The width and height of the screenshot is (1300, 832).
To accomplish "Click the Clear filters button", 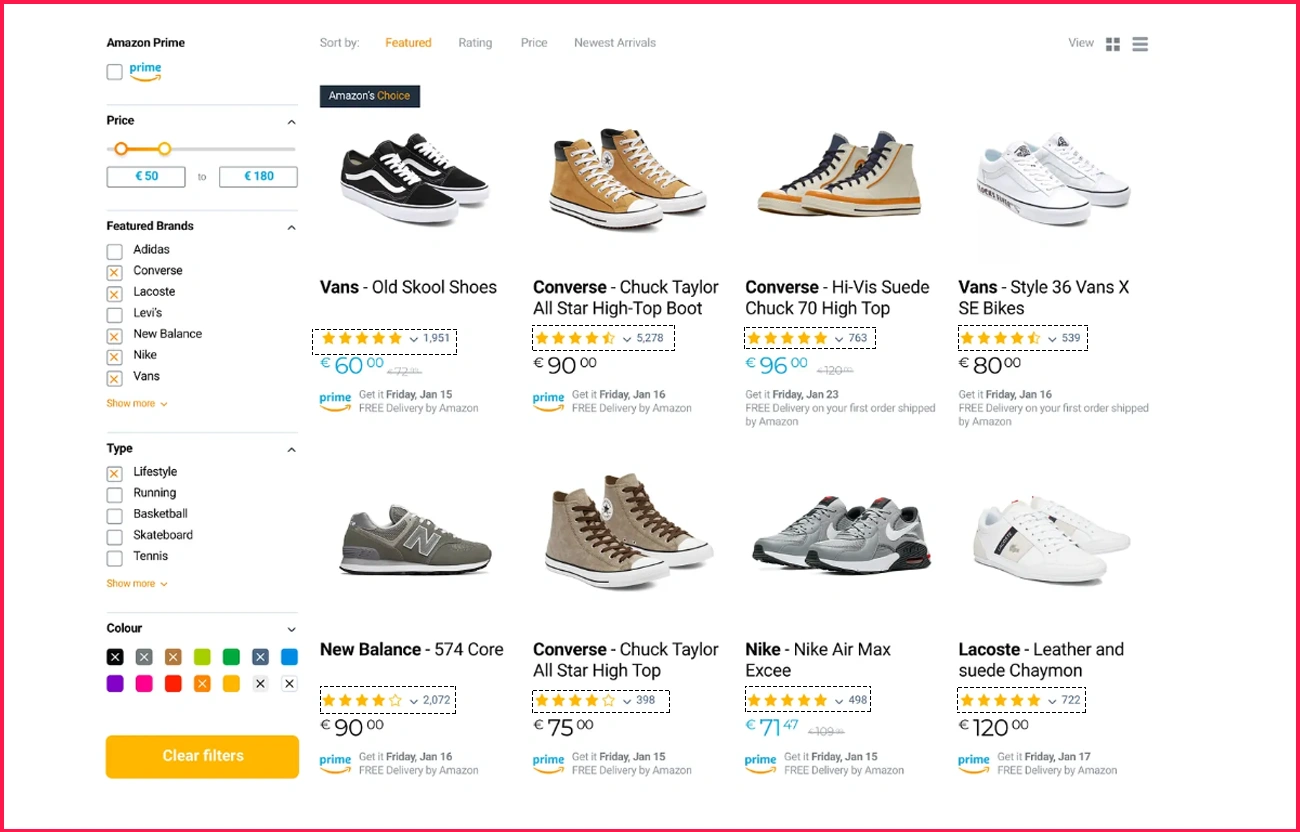I will coord(202,756).
